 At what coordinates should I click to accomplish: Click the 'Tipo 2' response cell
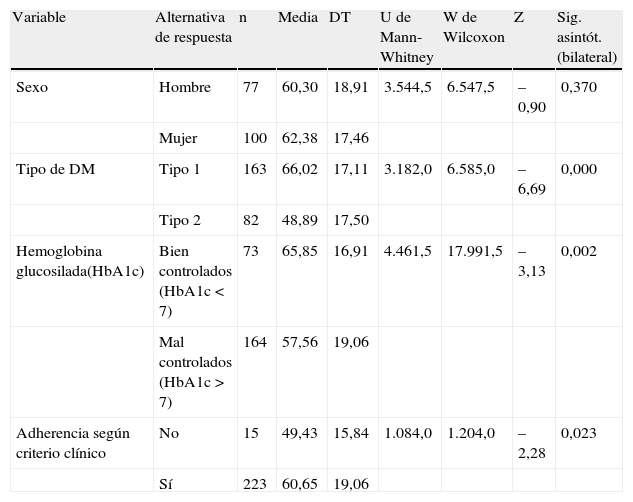point(180,220)
